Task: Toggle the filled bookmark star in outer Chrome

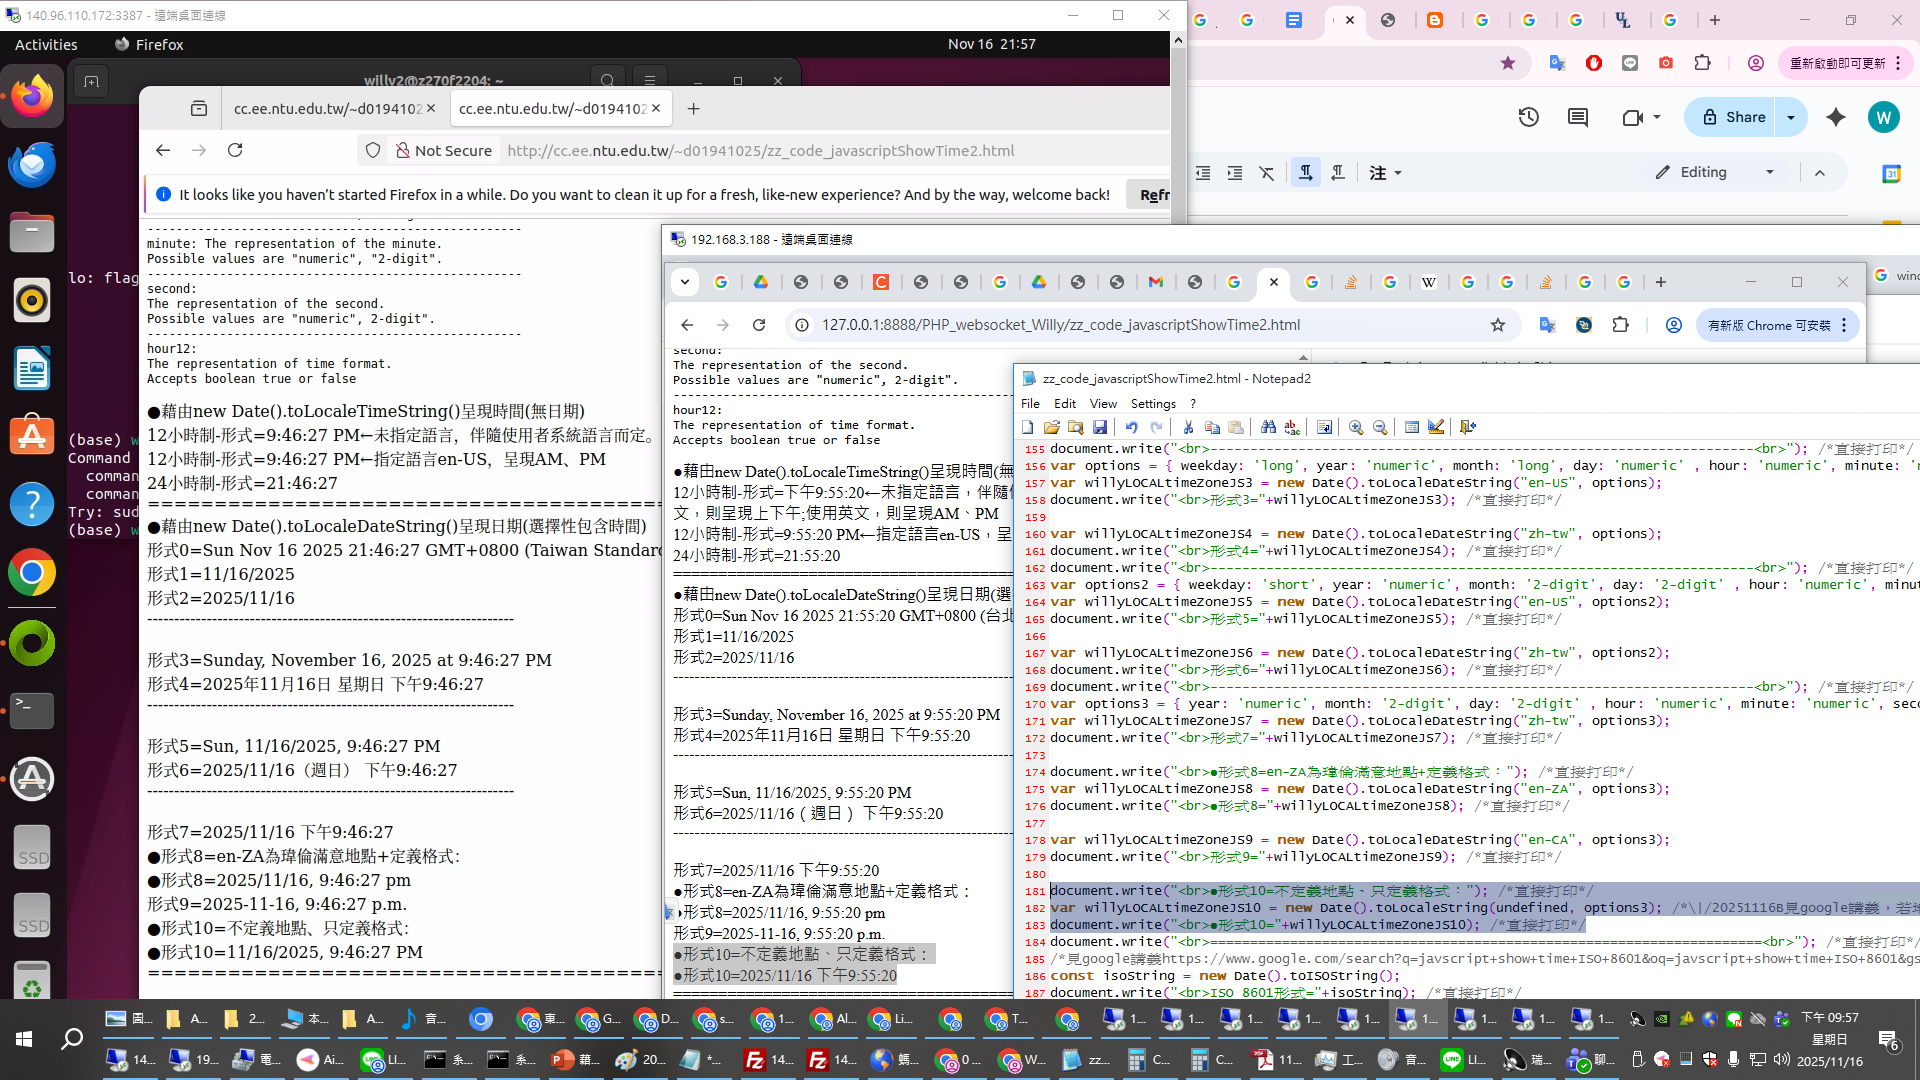Action: point(1508,63)
